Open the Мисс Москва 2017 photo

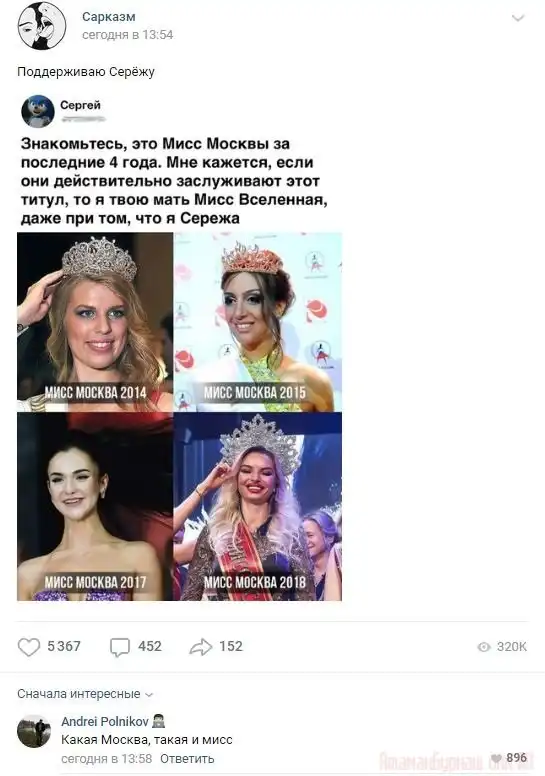[95, 507]
